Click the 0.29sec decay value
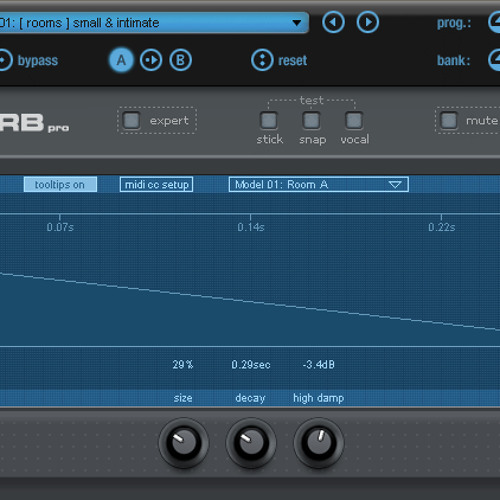The width and height of the screenshot is (500, 500). (x=251, y=364)
